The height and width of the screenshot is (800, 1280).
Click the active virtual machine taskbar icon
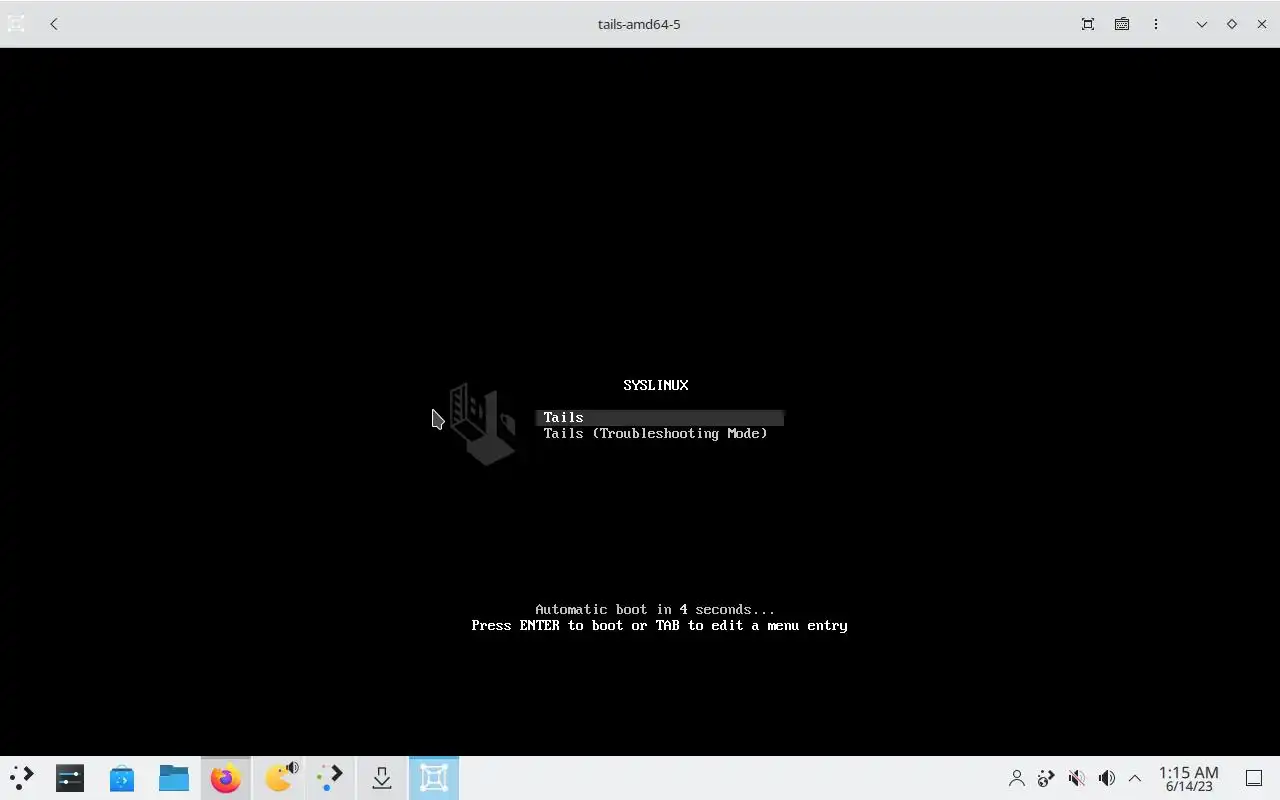(x=434, y=778)
